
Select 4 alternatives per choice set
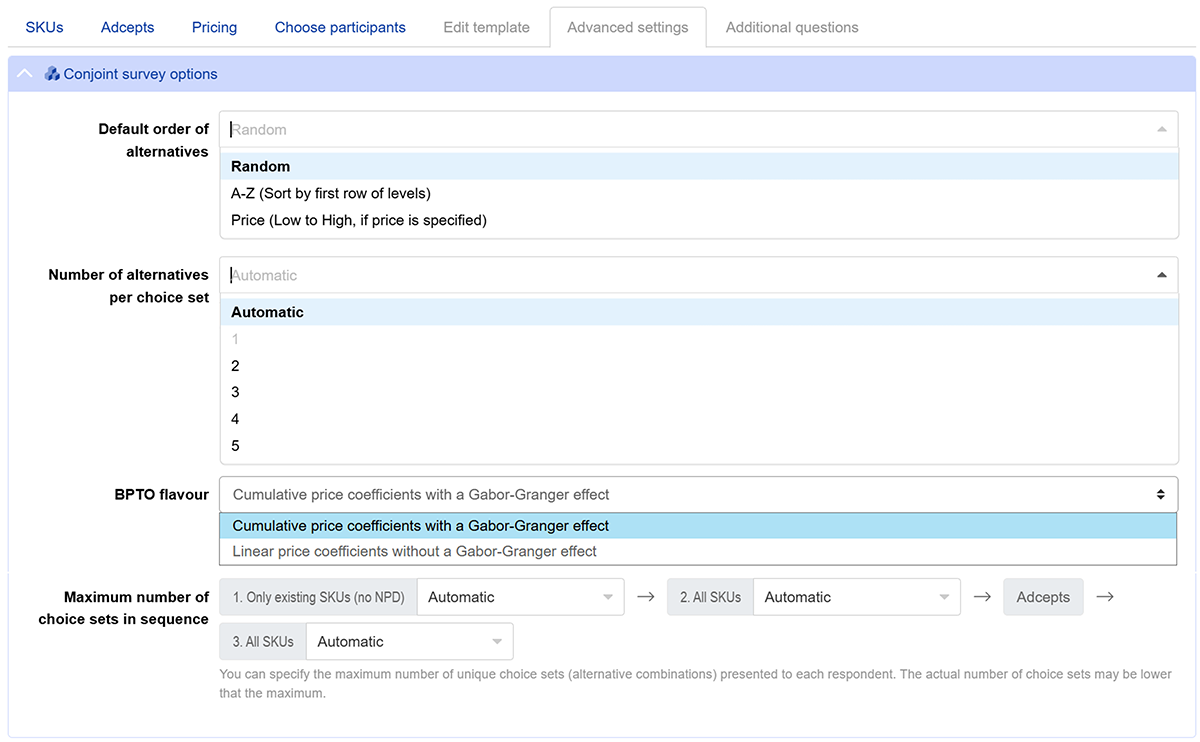699,419
